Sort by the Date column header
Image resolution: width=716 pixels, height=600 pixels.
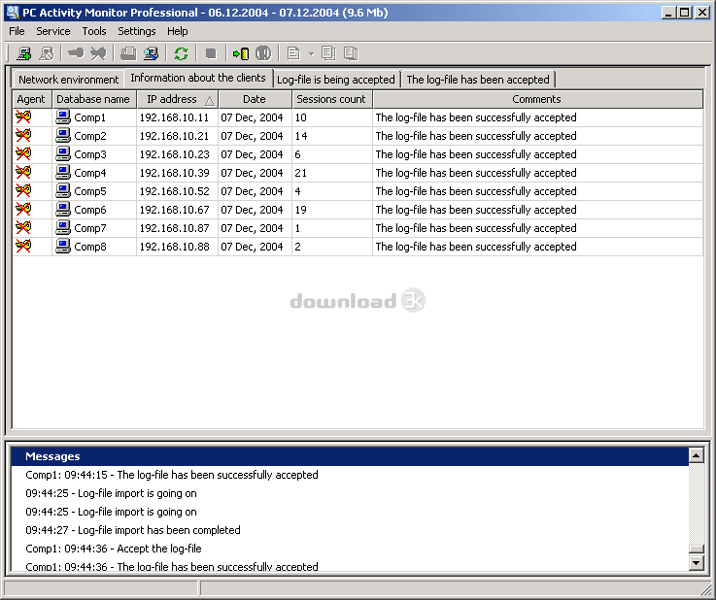click(x=254, y=99)
